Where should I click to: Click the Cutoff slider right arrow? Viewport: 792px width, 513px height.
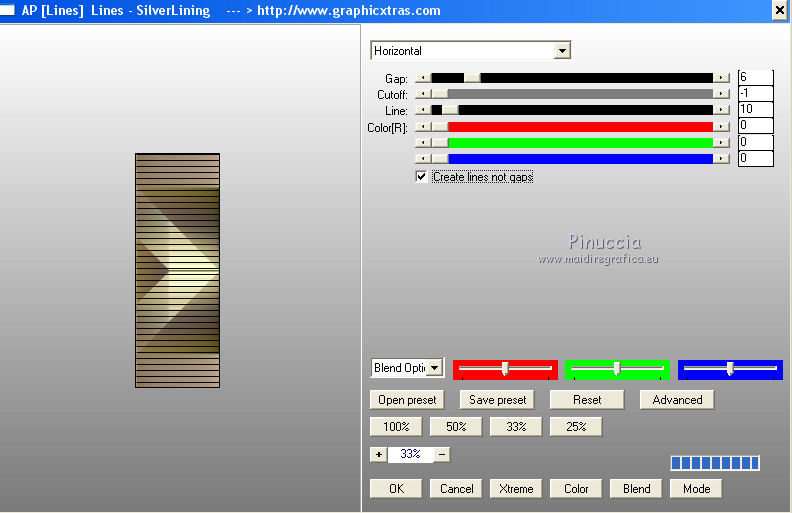(721, 94)
